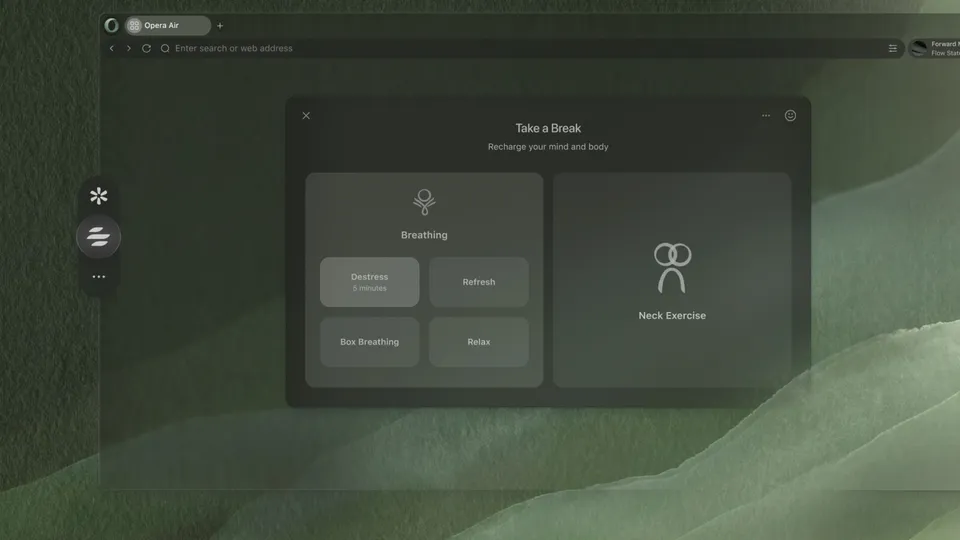Close the Take a Break dialog
Screen dimensions: 960x540
pyautogui.click(x=306, y=116)
